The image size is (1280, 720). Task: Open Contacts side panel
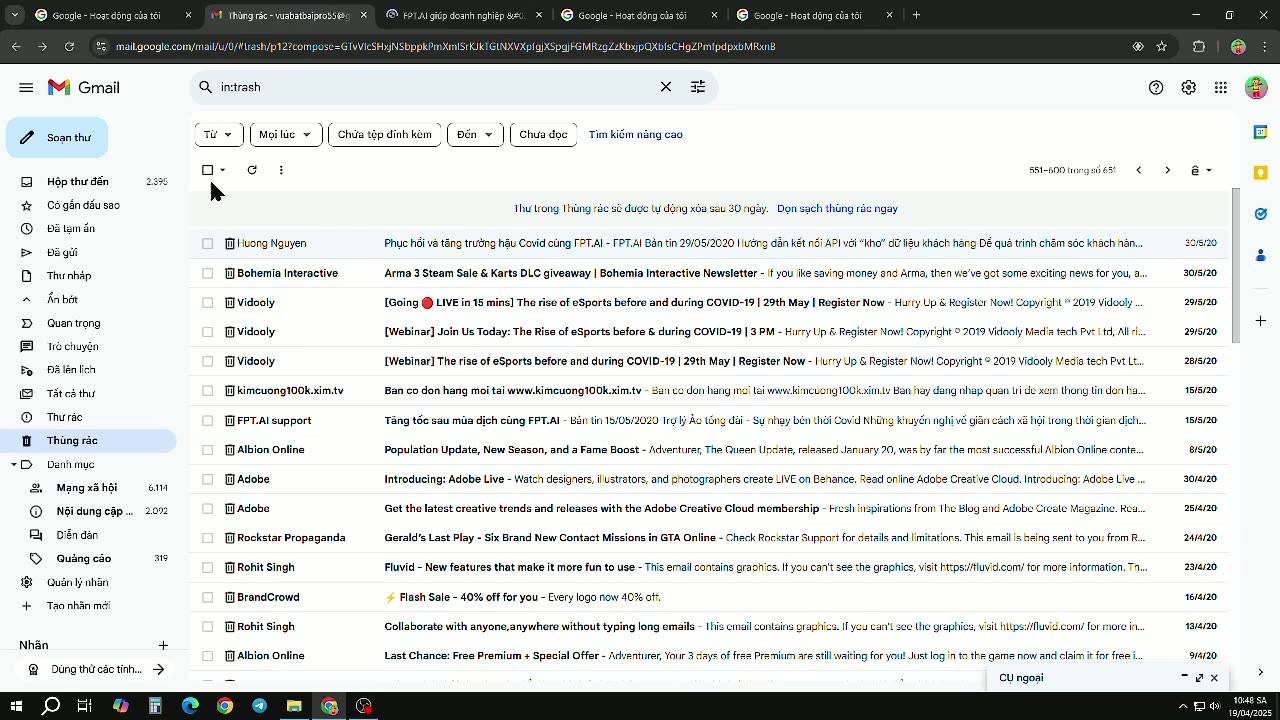[x=1261, y=255]
